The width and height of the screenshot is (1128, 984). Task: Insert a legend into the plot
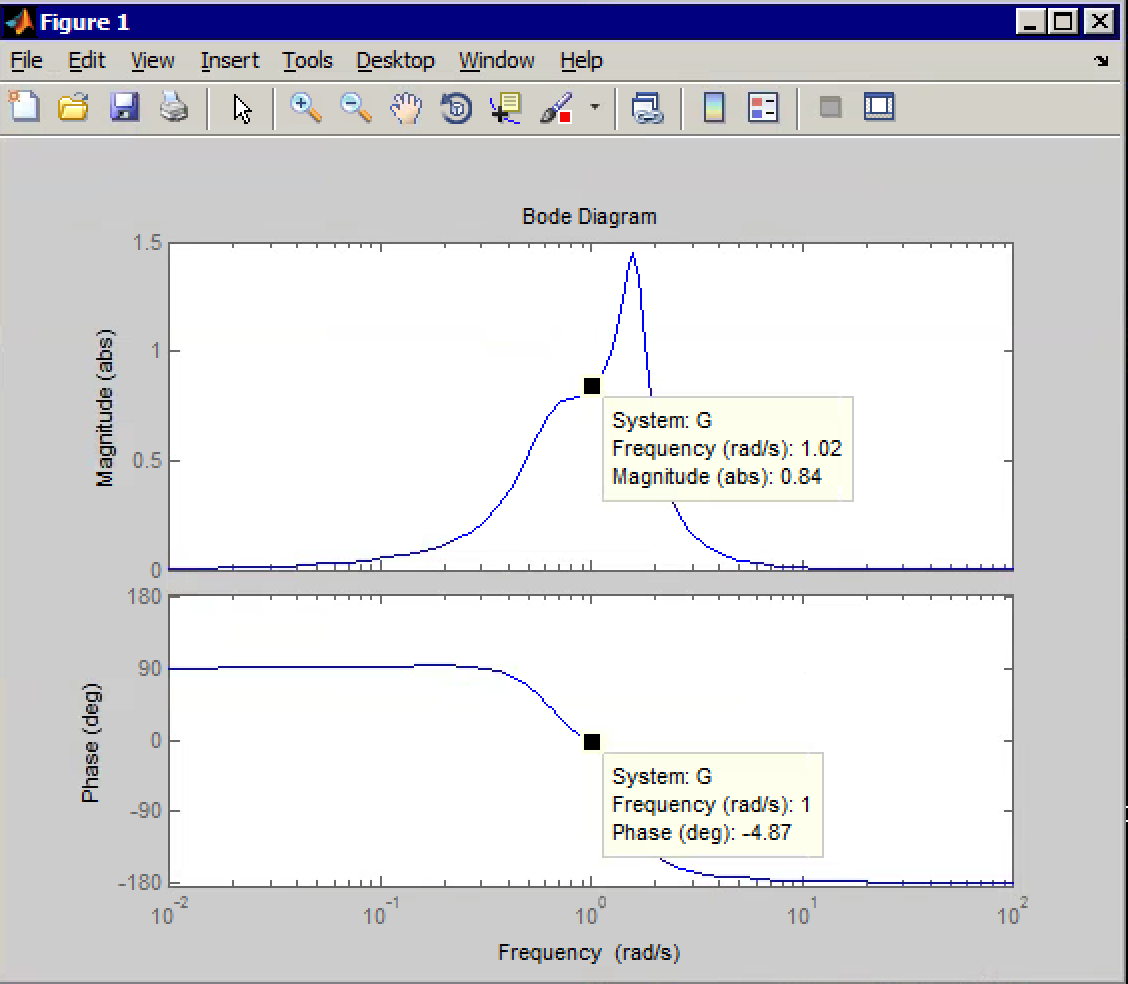tap(762, 108)
